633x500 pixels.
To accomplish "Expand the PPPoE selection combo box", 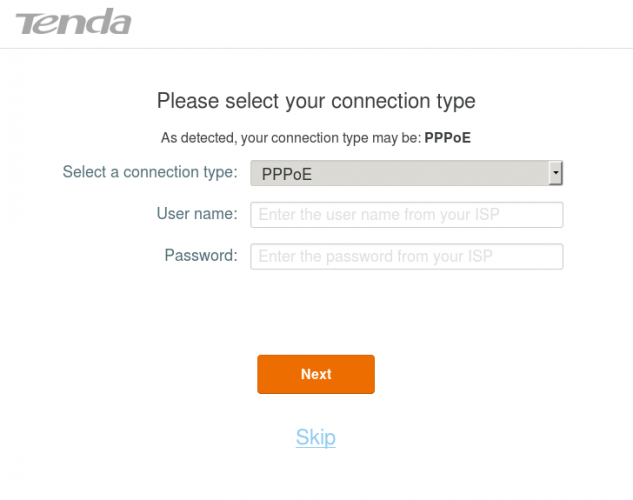I will (x=406, y=173).
